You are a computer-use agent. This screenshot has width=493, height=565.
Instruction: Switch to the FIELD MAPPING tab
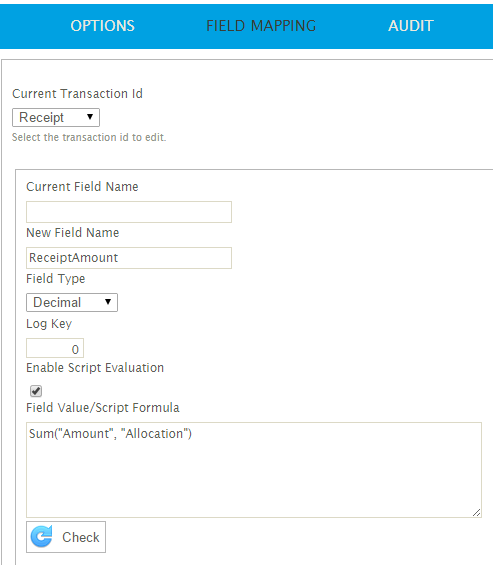pyautogui.click(x=261, y=26)
